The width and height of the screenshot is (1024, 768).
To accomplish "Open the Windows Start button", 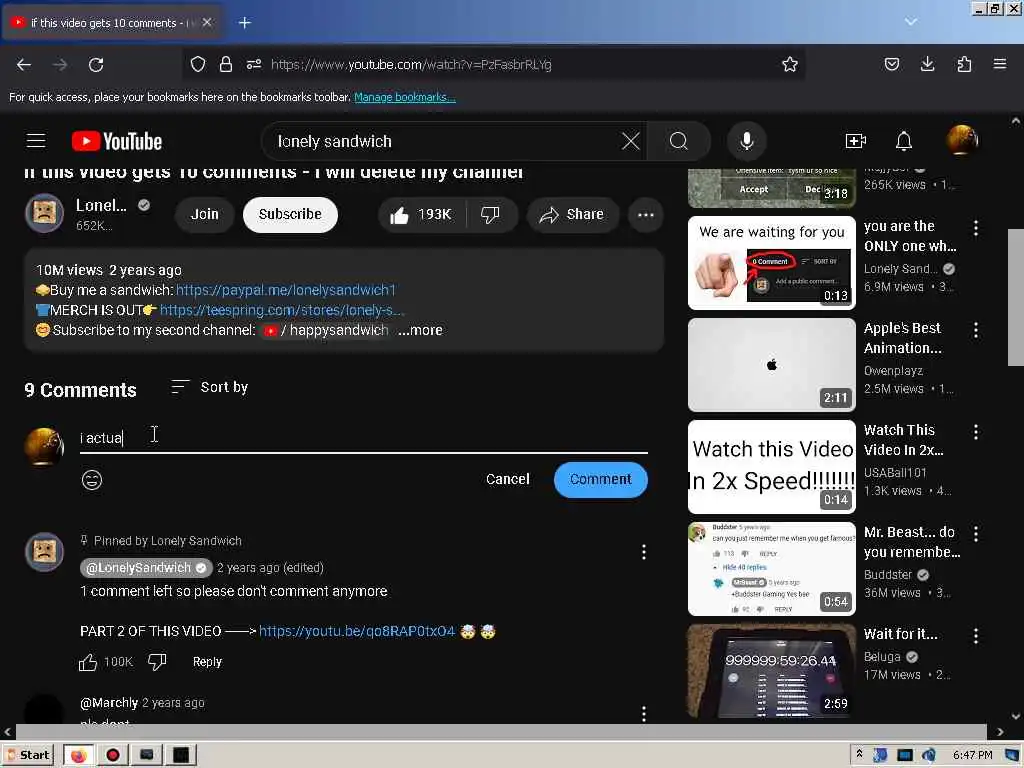I will click(27, 755).
